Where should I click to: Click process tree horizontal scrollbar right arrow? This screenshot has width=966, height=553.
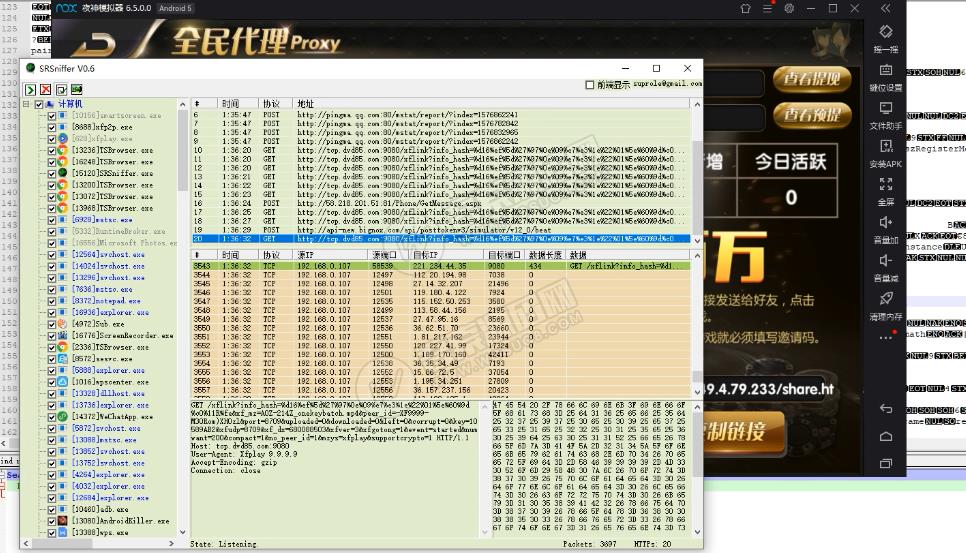(x=171, y=543)
